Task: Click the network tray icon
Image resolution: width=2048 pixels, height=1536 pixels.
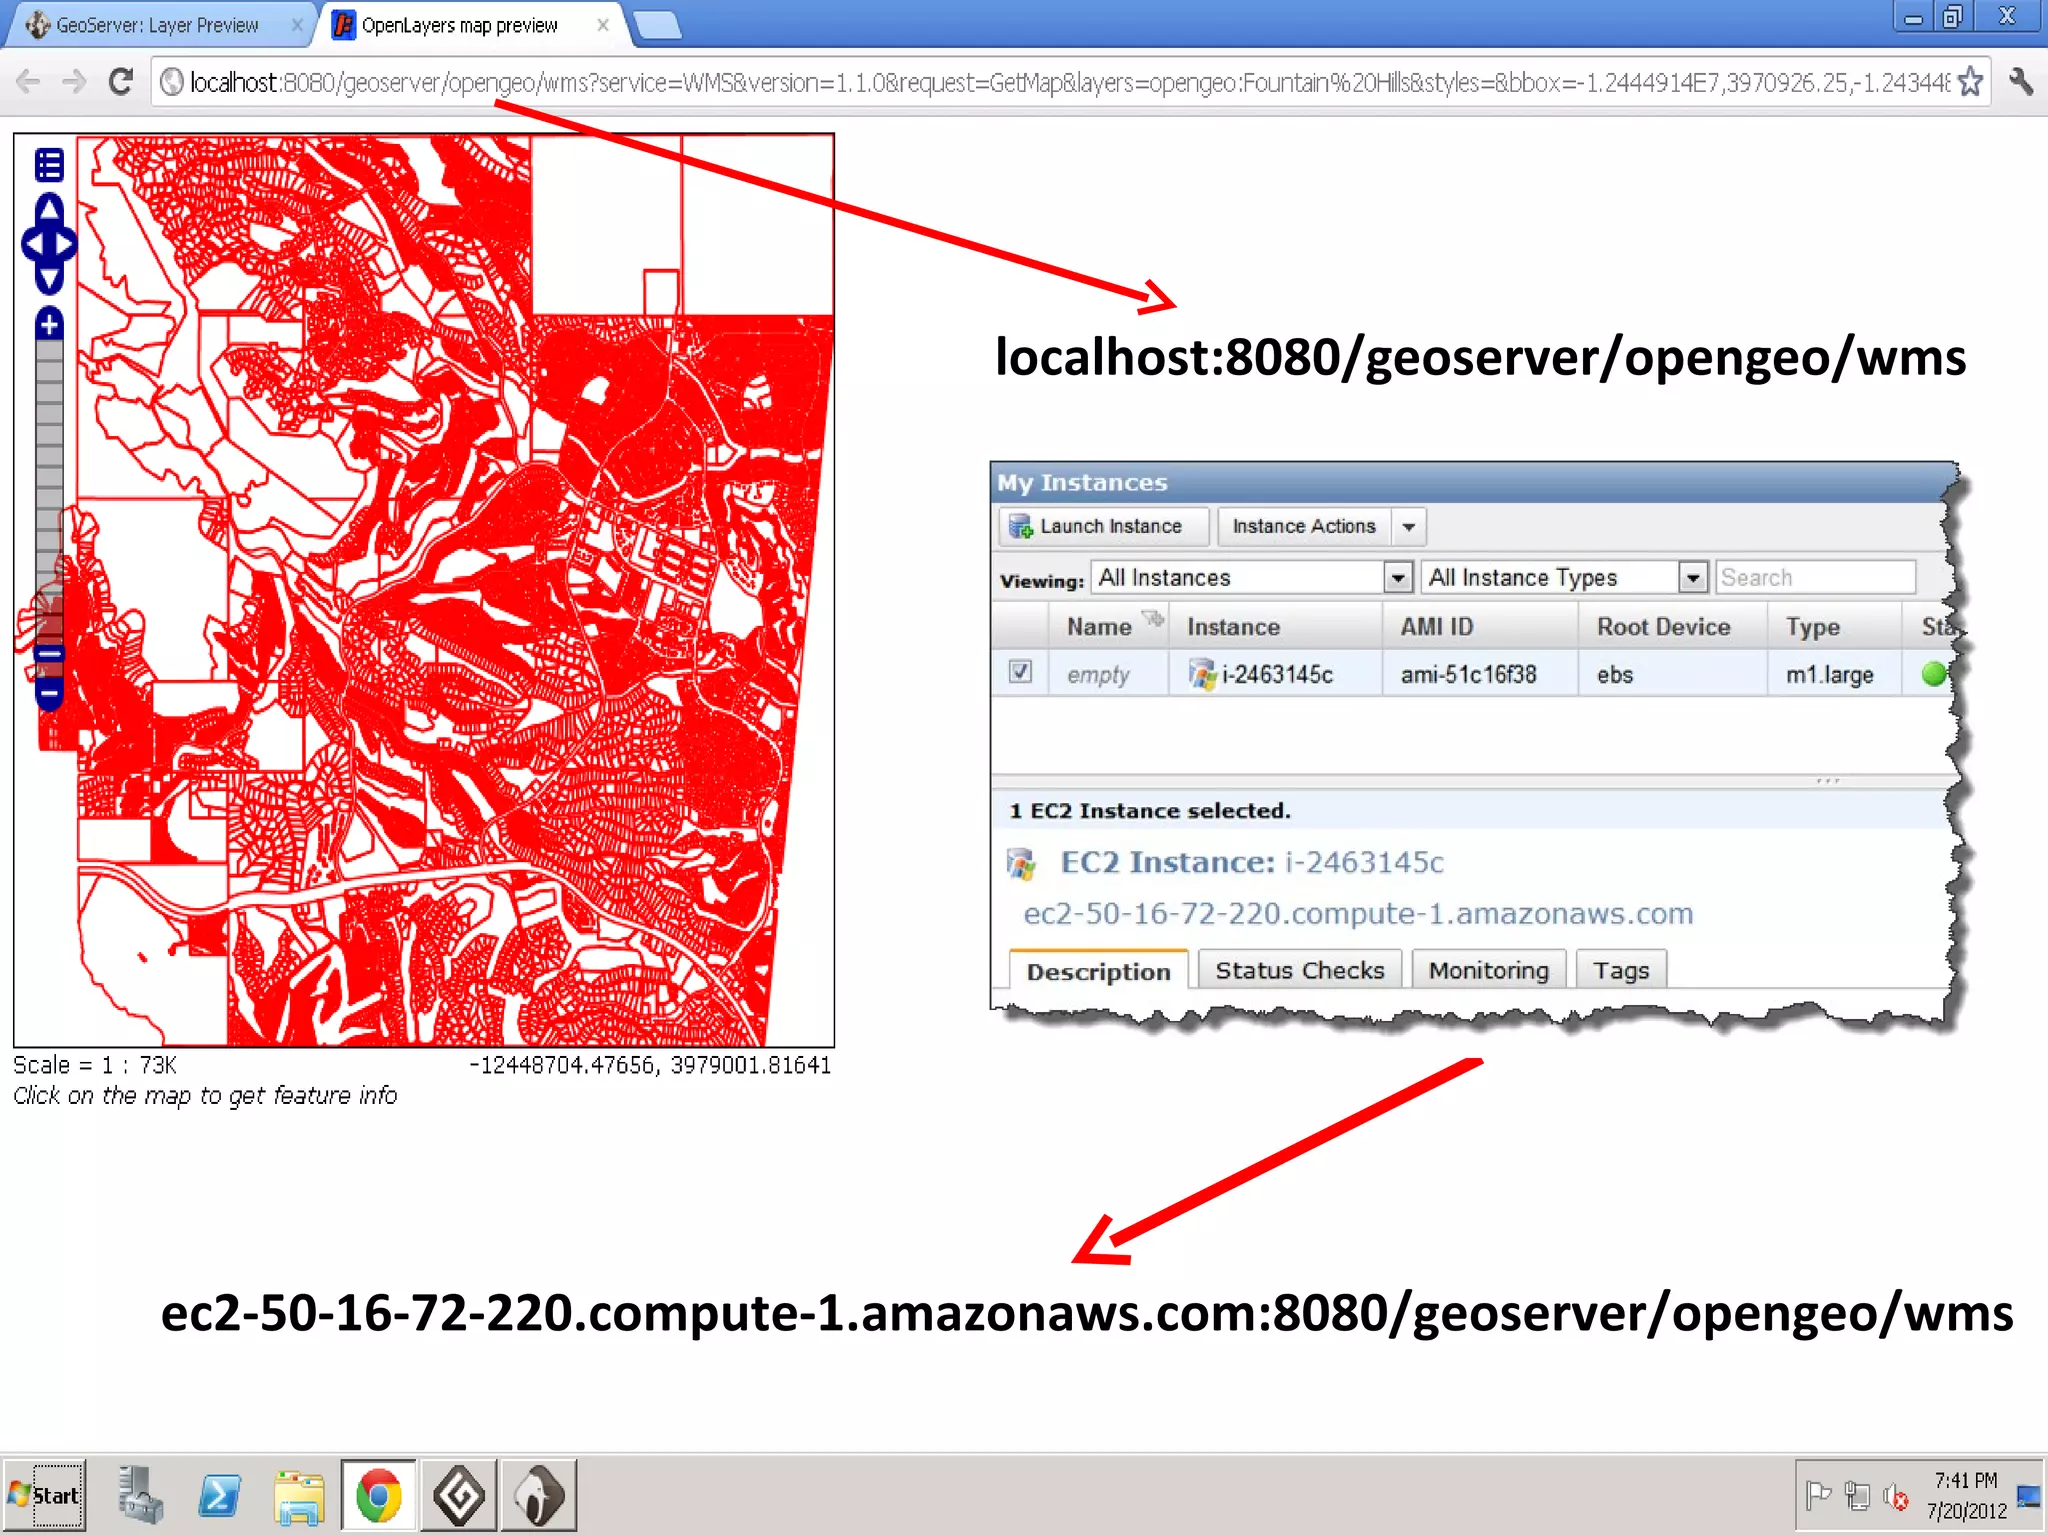Action: coord(1857,1496)
